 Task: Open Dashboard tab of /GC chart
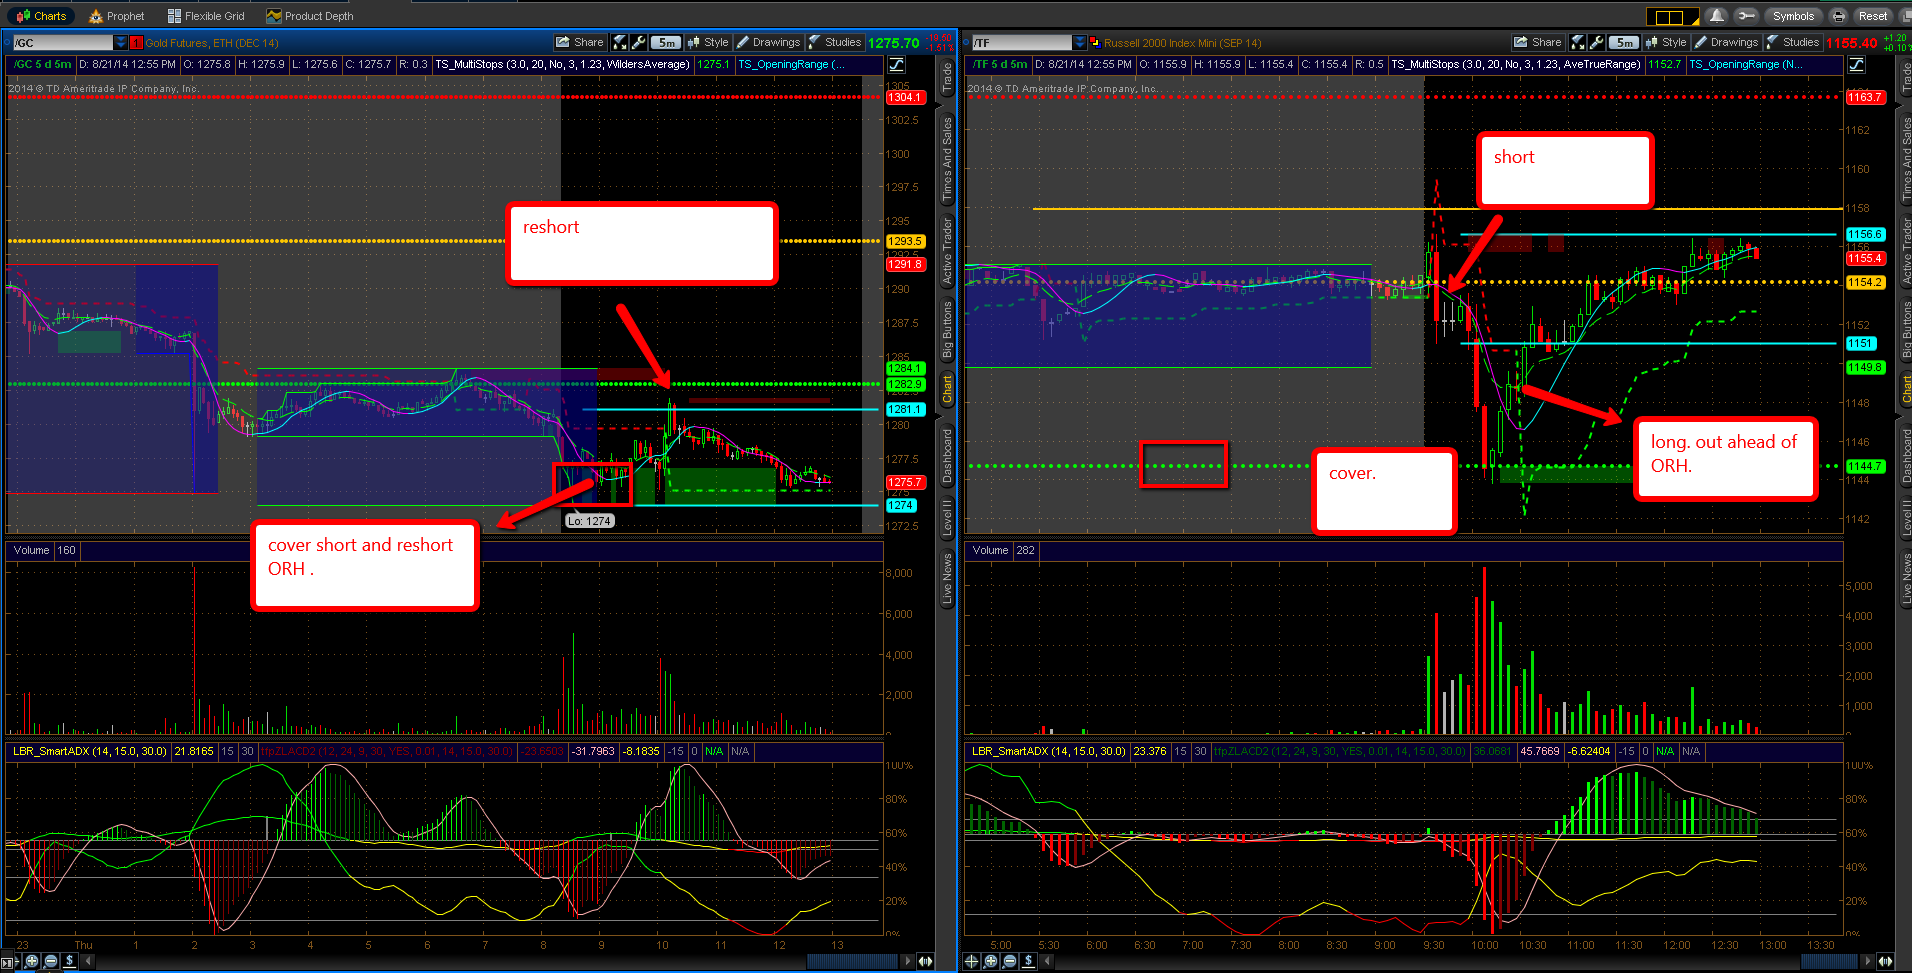coord(947,455)
